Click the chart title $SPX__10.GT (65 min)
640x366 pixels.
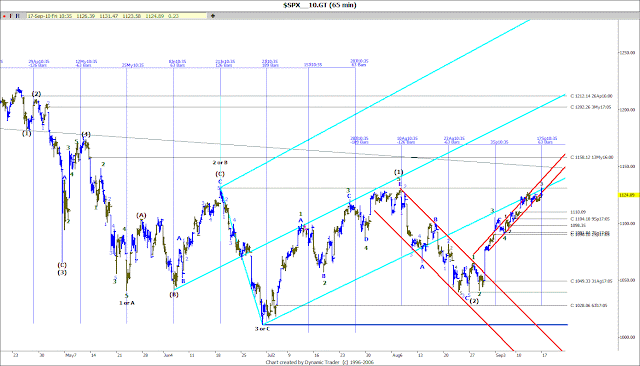tap(320, 5)
